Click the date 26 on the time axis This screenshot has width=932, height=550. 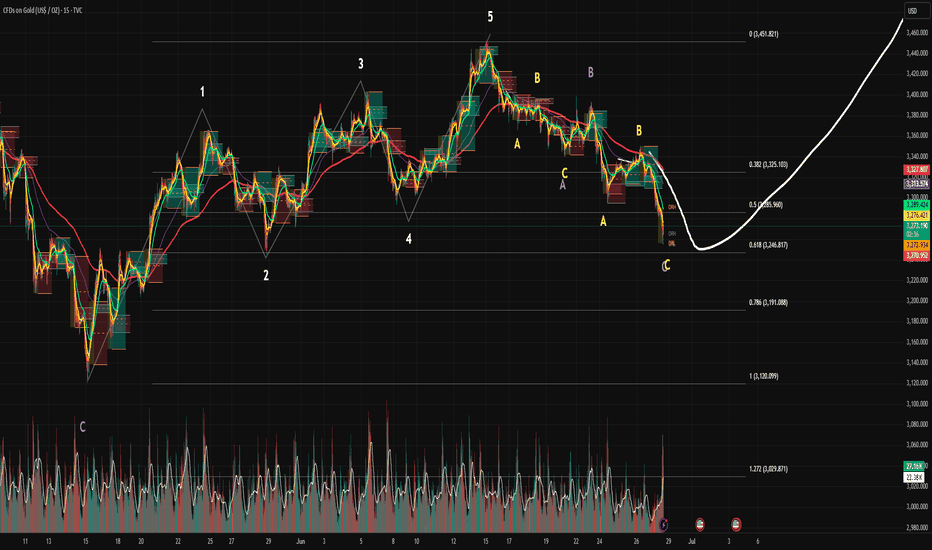[636, 542]
